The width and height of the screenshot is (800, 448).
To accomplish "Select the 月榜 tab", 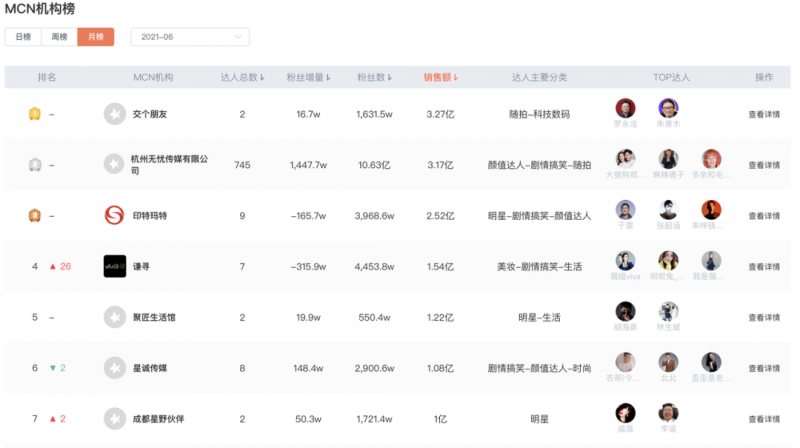I will (x=95, y=37).
